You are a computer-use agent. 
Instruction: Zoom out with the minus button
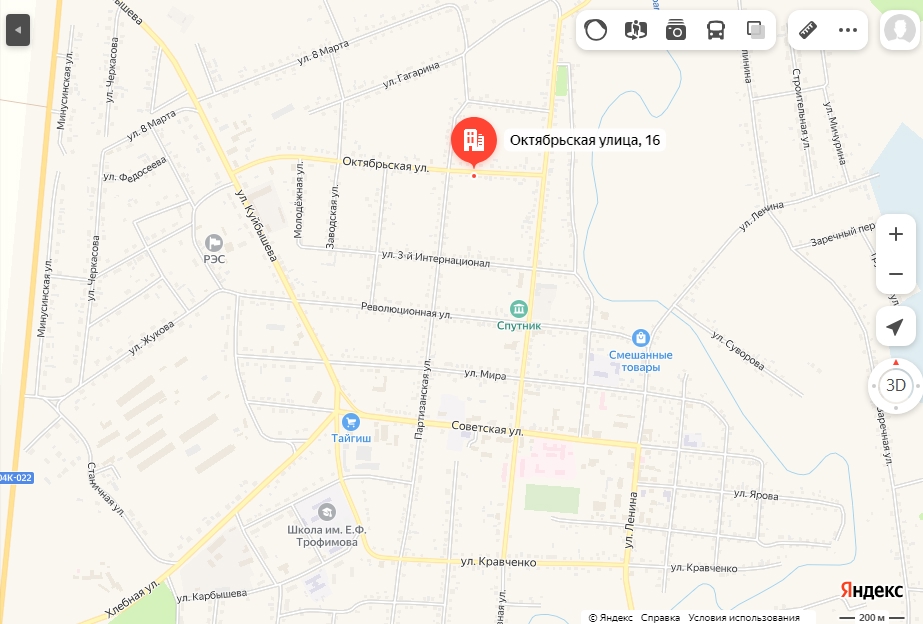[895, 274]
